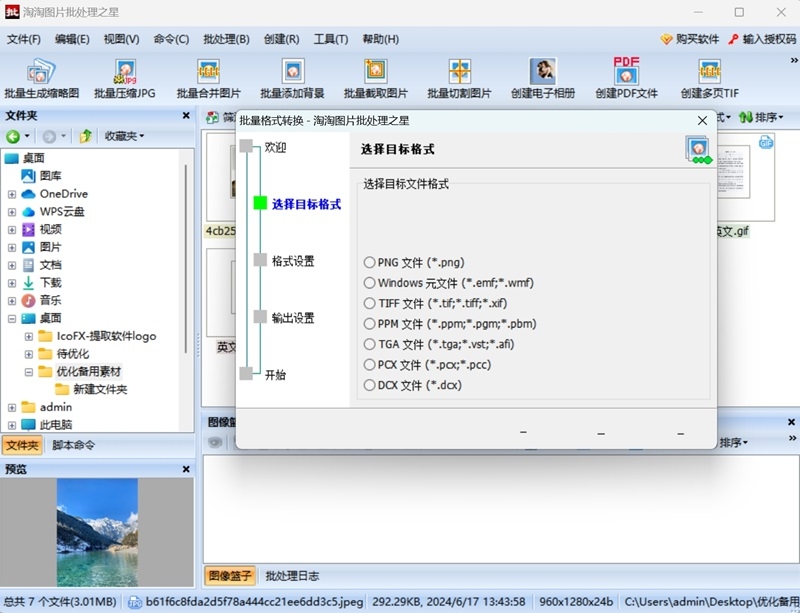The height and width of the screenshot is (613, 800).
Task: Select the PNG 文件 (*.png) output format
Action: point(369,262)
